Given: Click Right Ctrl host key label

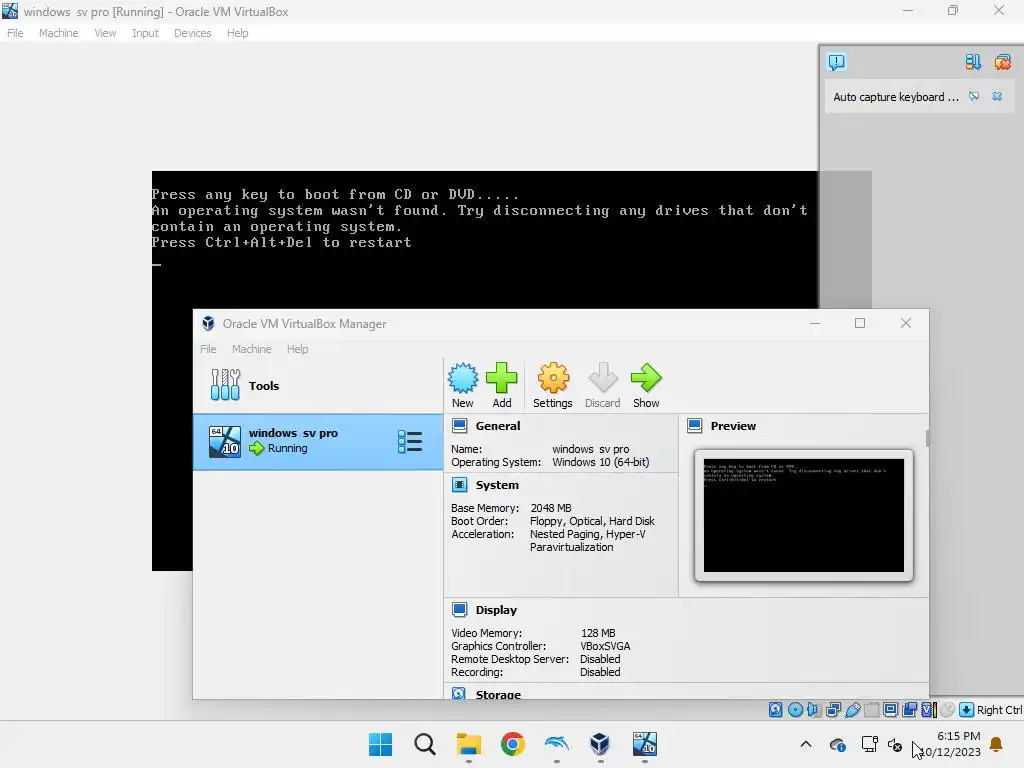Looking at the screenshot, I should click(x=999, y=710).
